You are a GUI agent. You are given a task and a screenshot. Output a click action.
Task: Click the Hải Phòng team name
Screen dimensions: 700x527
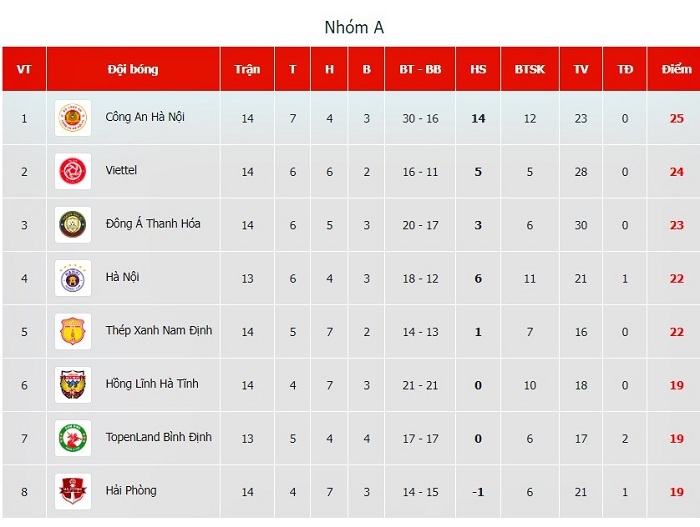click(131, 490)
